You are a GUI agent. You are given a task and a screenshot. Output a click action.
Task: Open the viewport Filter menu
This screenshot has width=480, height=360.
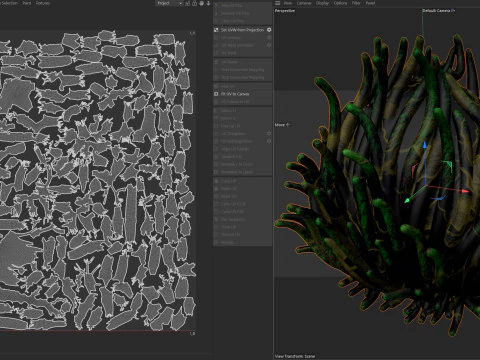[x=356, y=3]
